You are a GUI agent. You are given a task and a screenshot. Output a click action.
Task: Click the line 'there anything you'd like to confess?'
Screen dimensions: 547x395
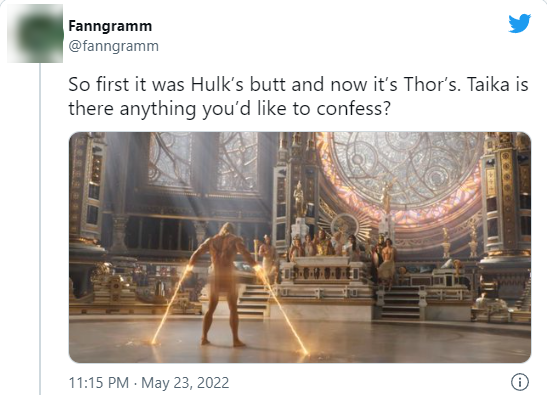(x=229, y=109)
